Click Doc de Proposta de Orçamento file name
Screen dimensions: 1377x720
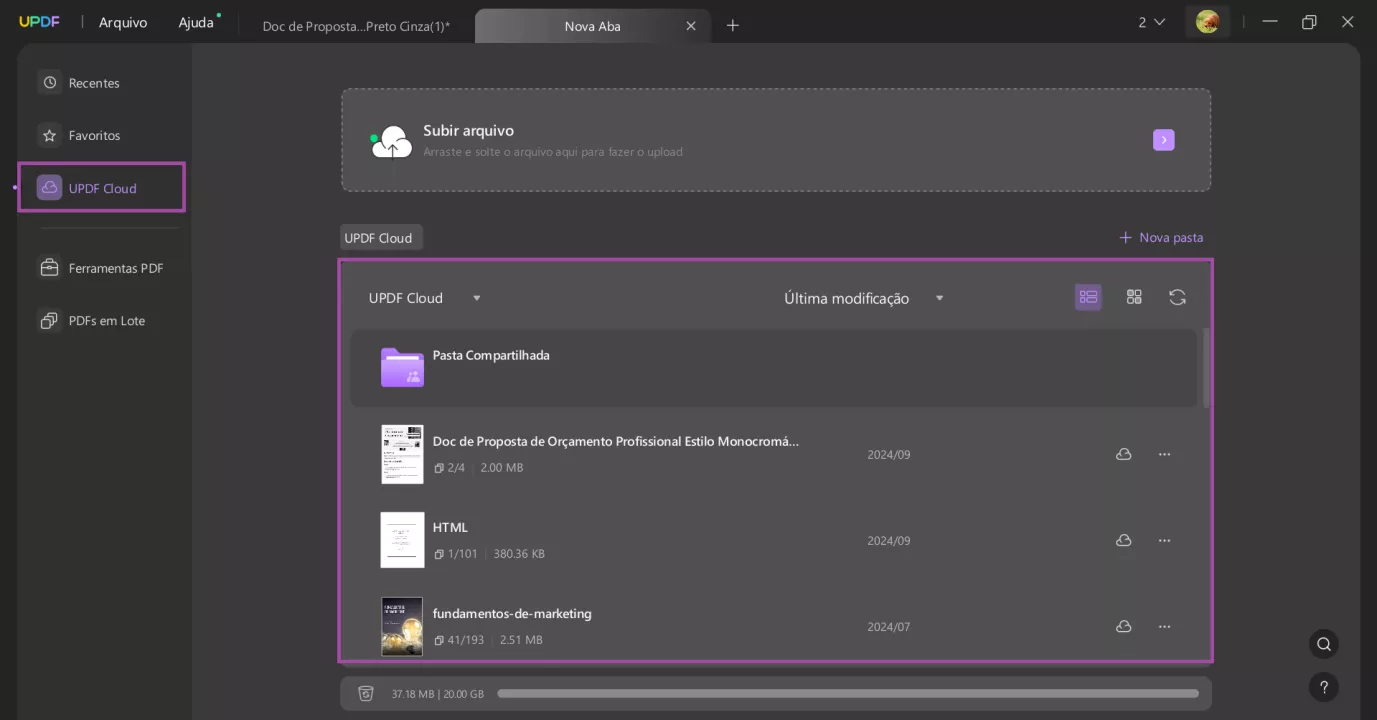pyautogui.click(x=616, y=441)
